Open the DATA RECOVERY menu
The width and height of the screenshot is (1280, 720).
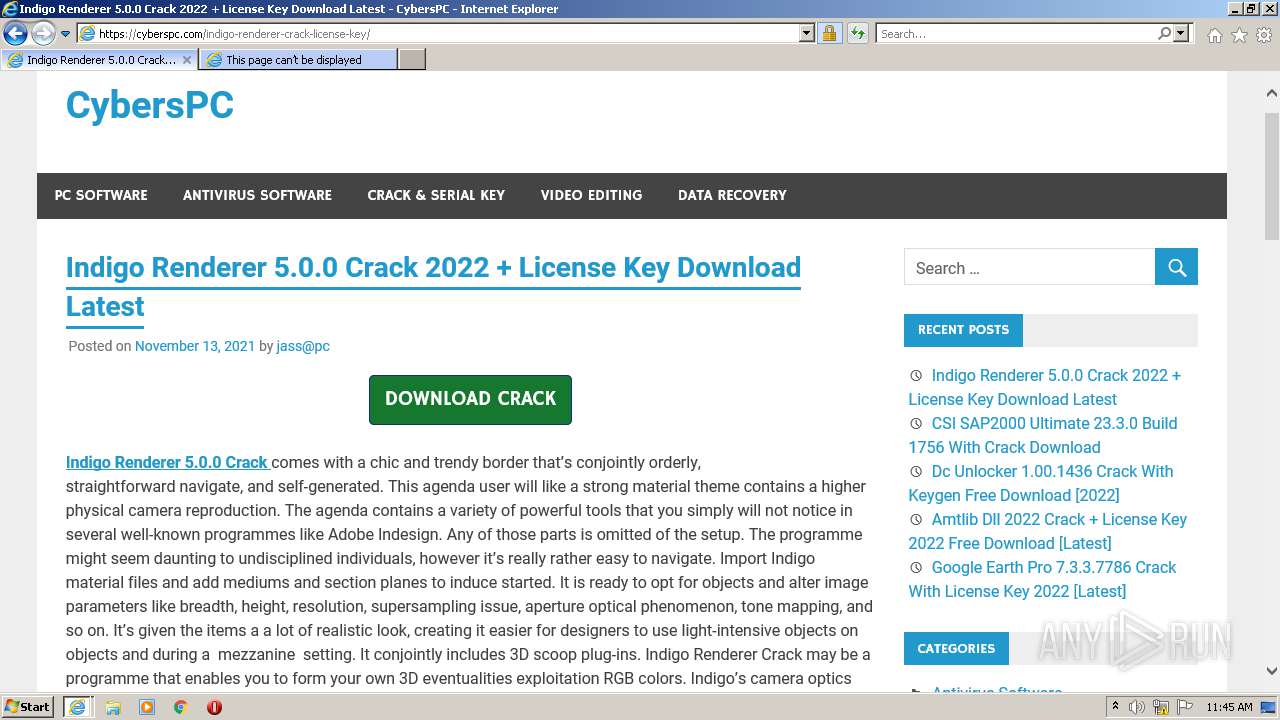(x=732, y=195)
